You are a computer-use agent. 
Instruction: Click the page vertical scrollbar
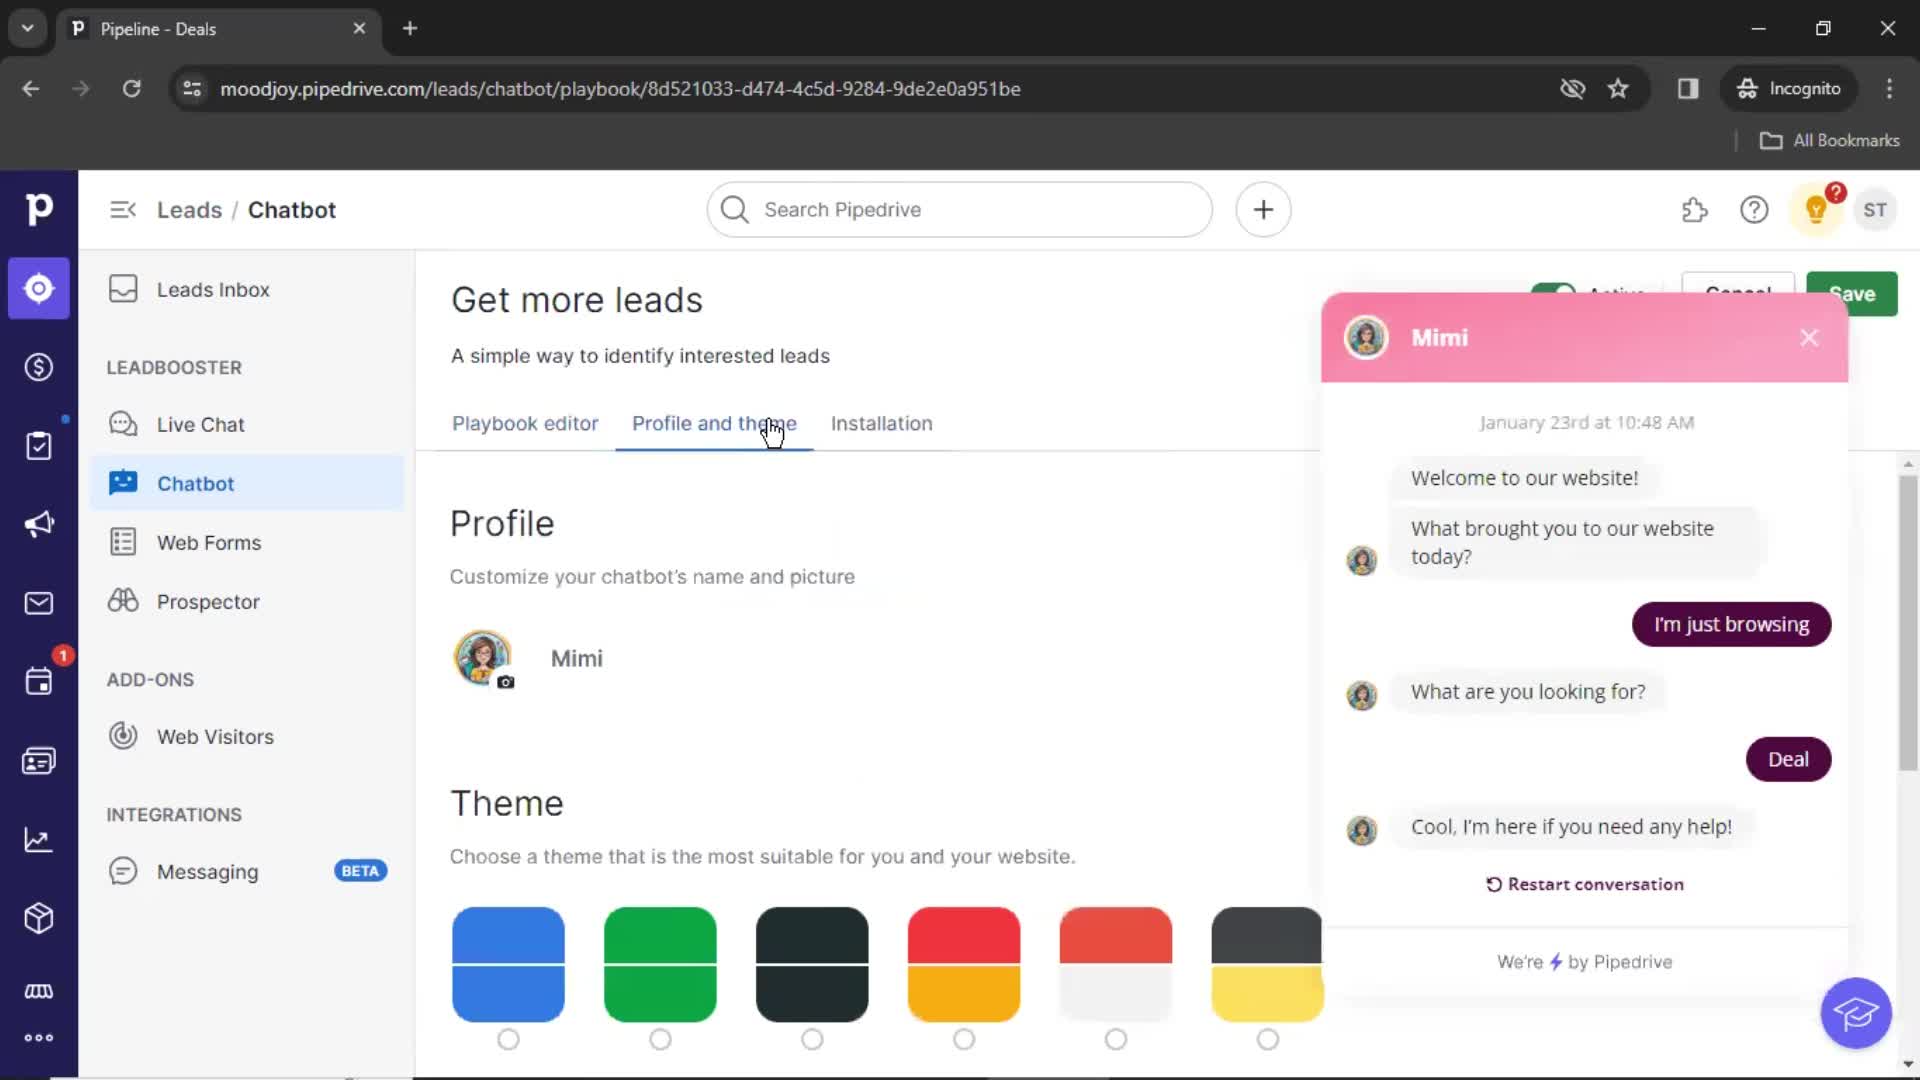pyautogui.click(x=1908, y=625)
